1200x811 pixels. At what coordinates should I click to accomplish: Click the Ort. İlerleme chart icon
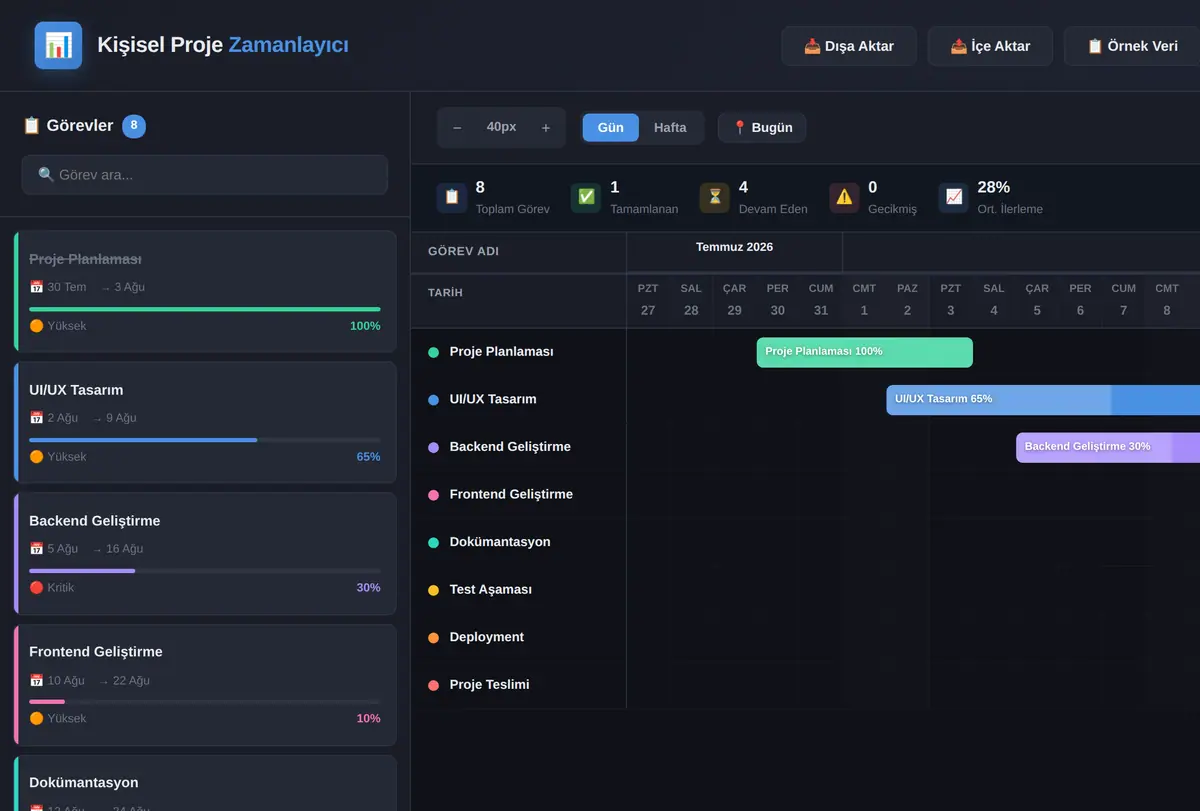coord(954,197)
